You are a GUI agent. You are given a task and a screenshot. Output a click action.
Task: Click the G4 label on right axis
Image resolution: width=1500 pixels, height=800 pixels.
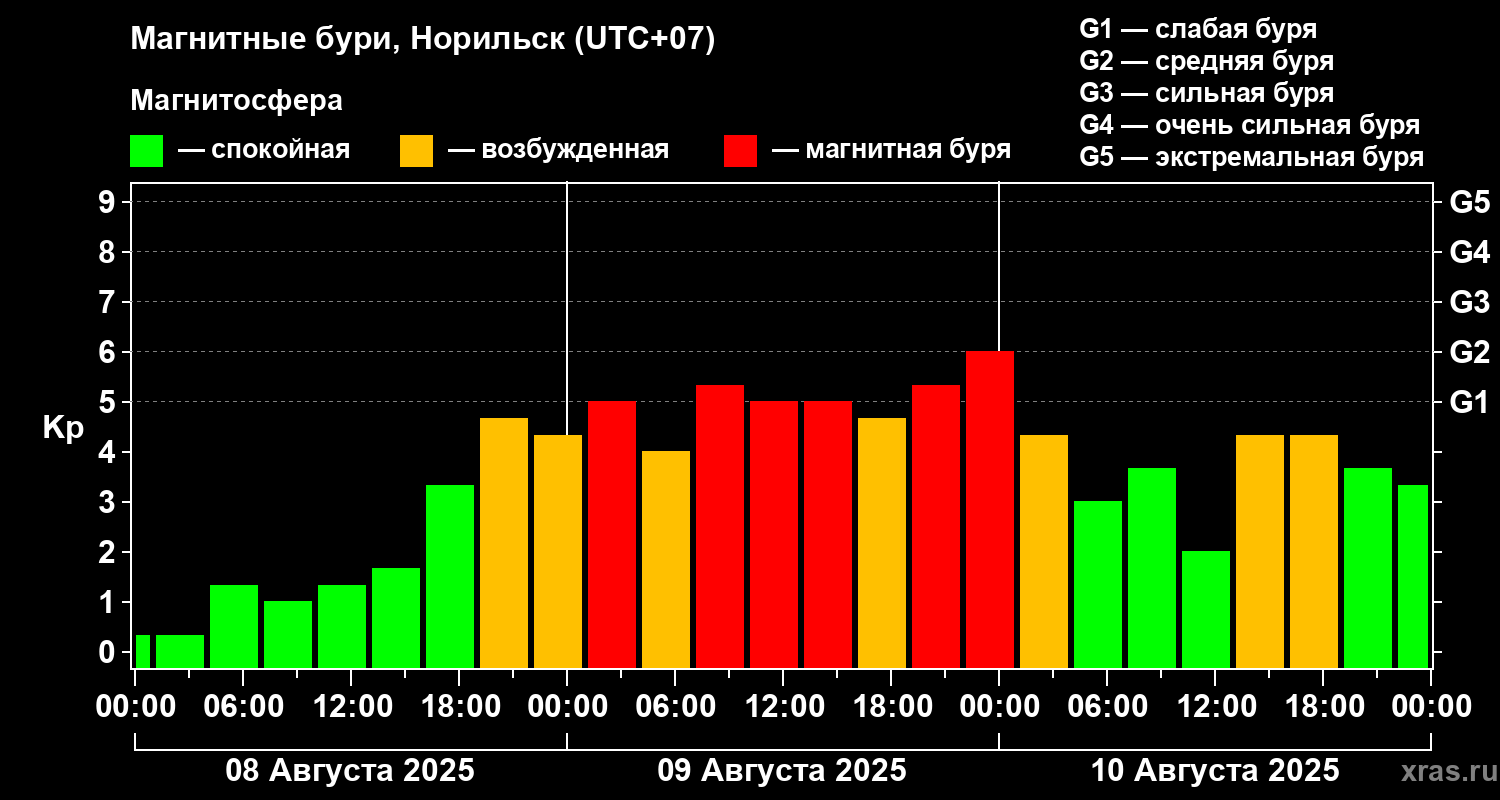pos(1469,252)
